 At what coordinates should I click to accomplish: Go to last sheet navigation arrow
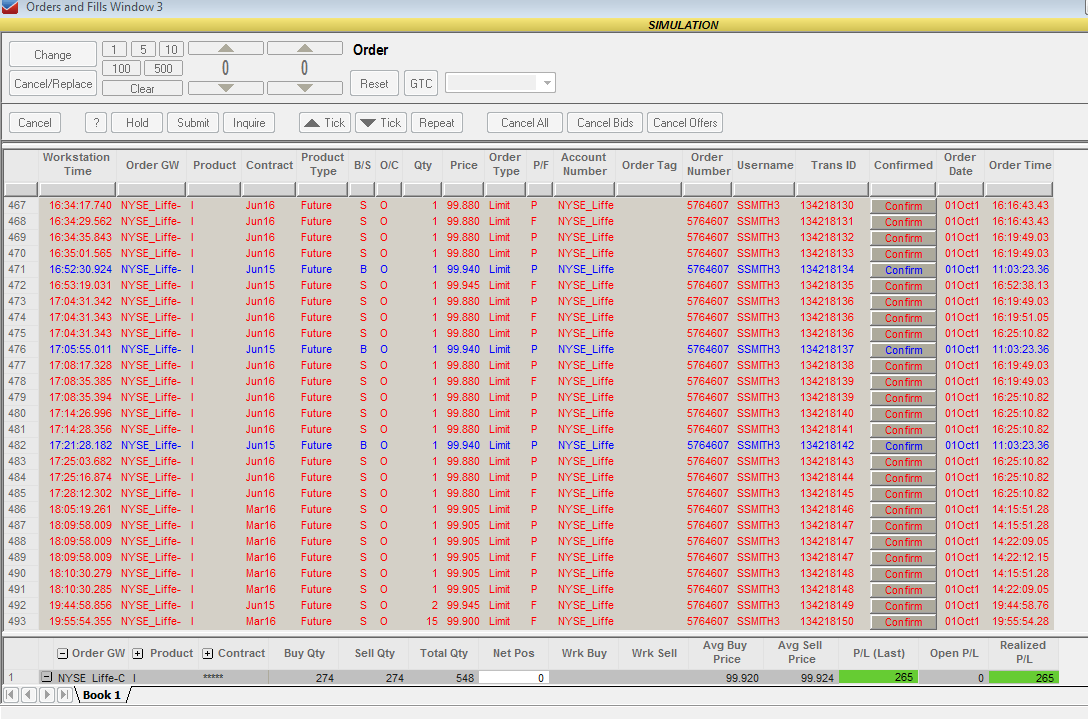point(64,695)
